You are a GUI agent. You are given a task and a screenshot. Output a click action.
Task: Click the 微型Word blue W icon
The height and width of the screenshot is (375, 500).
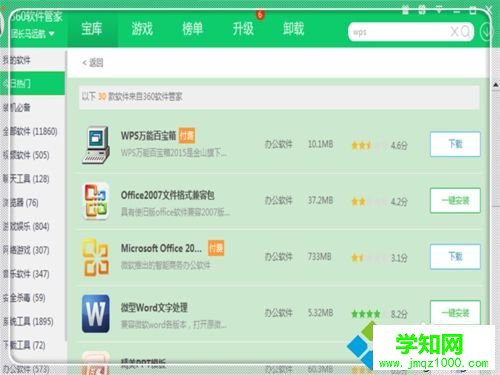pyautogui.click(x=96, y=314)
